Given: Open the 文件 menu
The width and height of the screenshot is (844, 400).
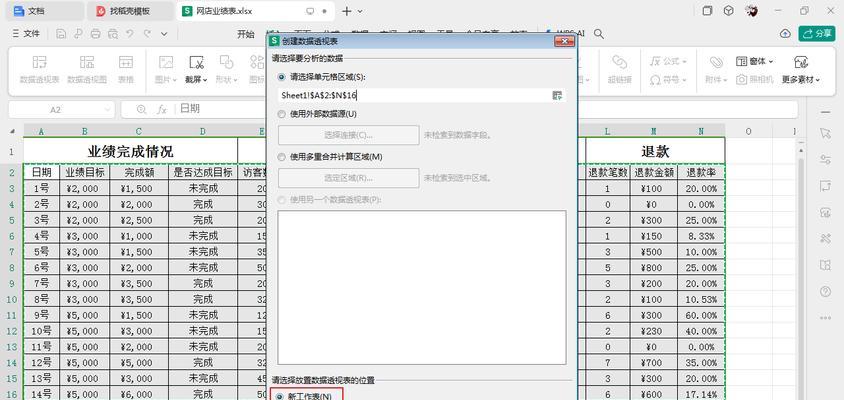Looking at the screenshot, I should [26, 34].
